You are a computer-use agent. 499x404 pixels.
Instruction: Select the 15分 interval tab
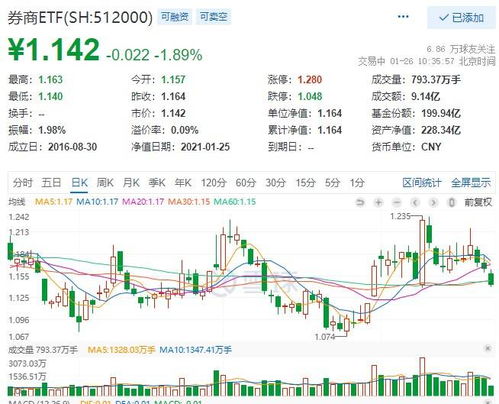[306, 183]
